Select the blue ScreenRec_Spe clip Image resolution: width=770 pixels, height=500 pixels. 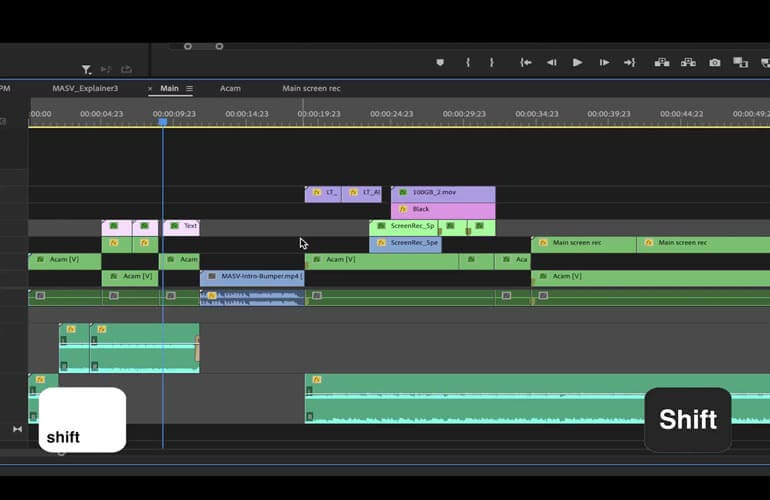point(405,244)
